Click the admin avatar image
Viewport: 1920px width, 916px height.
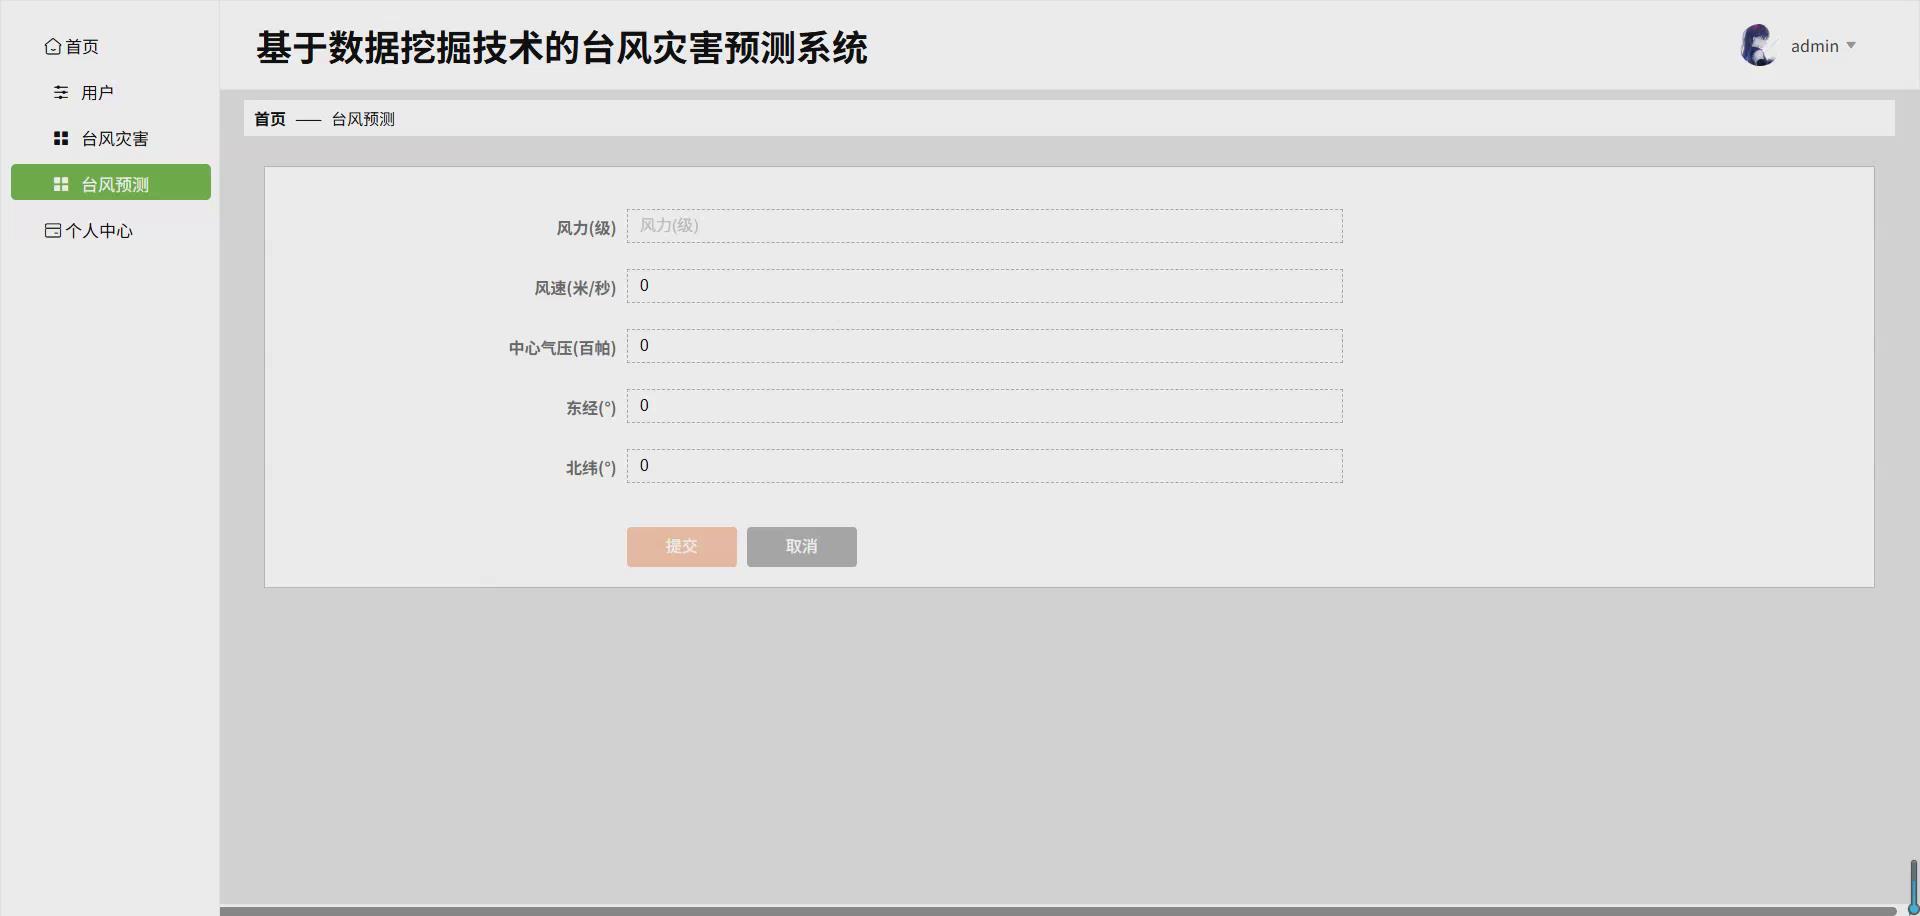tap(1758, 44)
